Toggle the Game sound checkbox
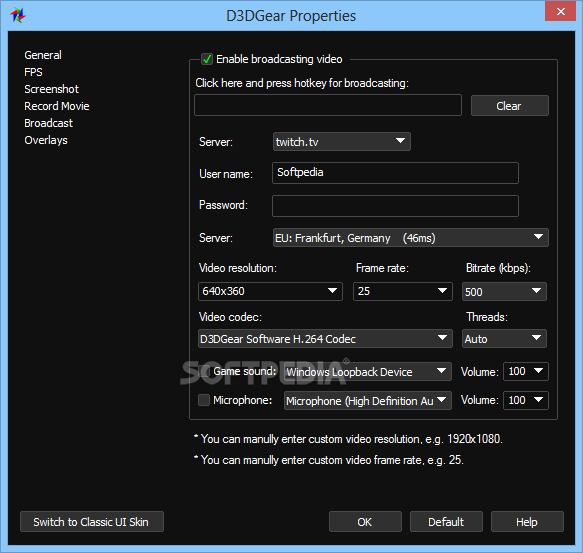 tap(204, 371)
